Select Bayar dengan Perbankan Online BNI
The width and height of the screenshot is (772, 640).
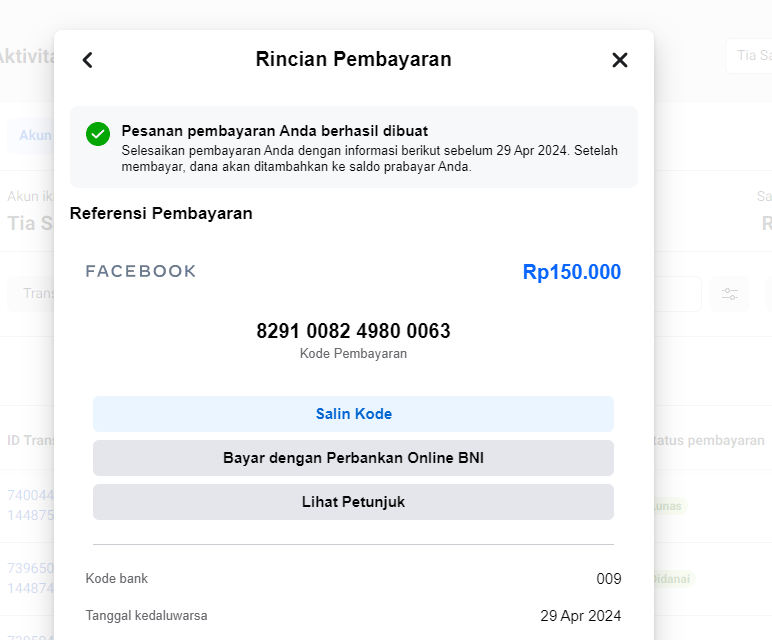click(x=354, y=458)
